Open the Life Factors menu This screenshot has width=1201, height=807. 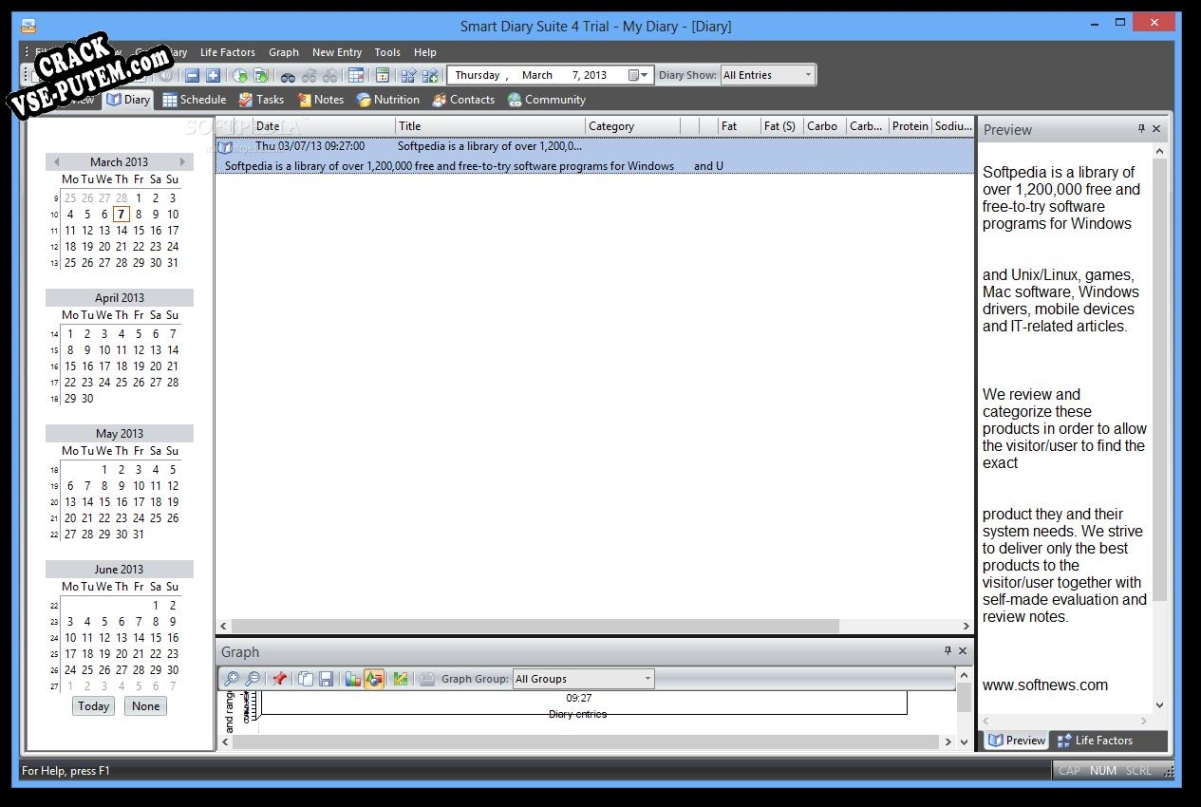[227, 52]
